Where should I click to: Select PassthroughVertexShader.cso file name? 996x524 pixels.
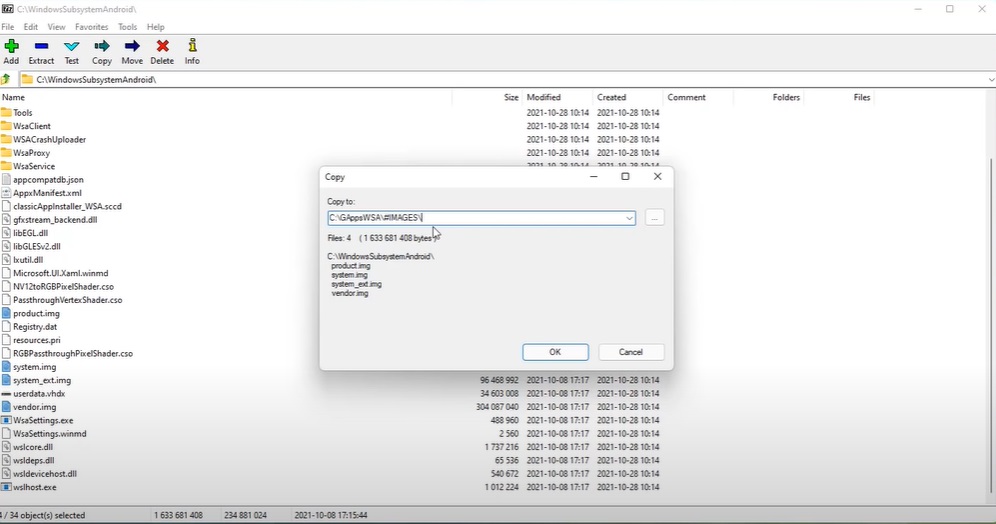point(67,300)
